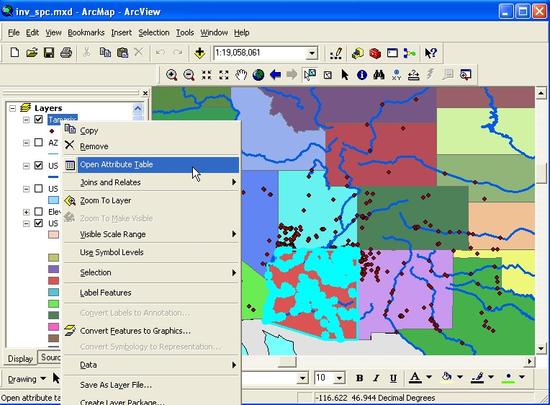Open the fill color dropdown arrow

[x=460, y=377]
